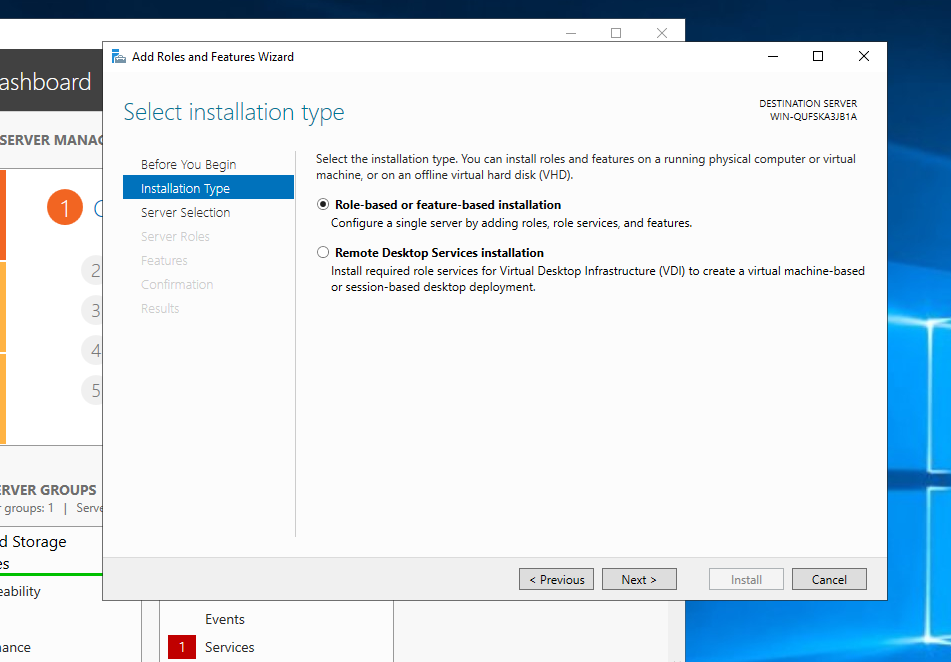Cancel the Add Roles and Features Wizard
The width and height of the screenshot is (951, 662).
829,579
